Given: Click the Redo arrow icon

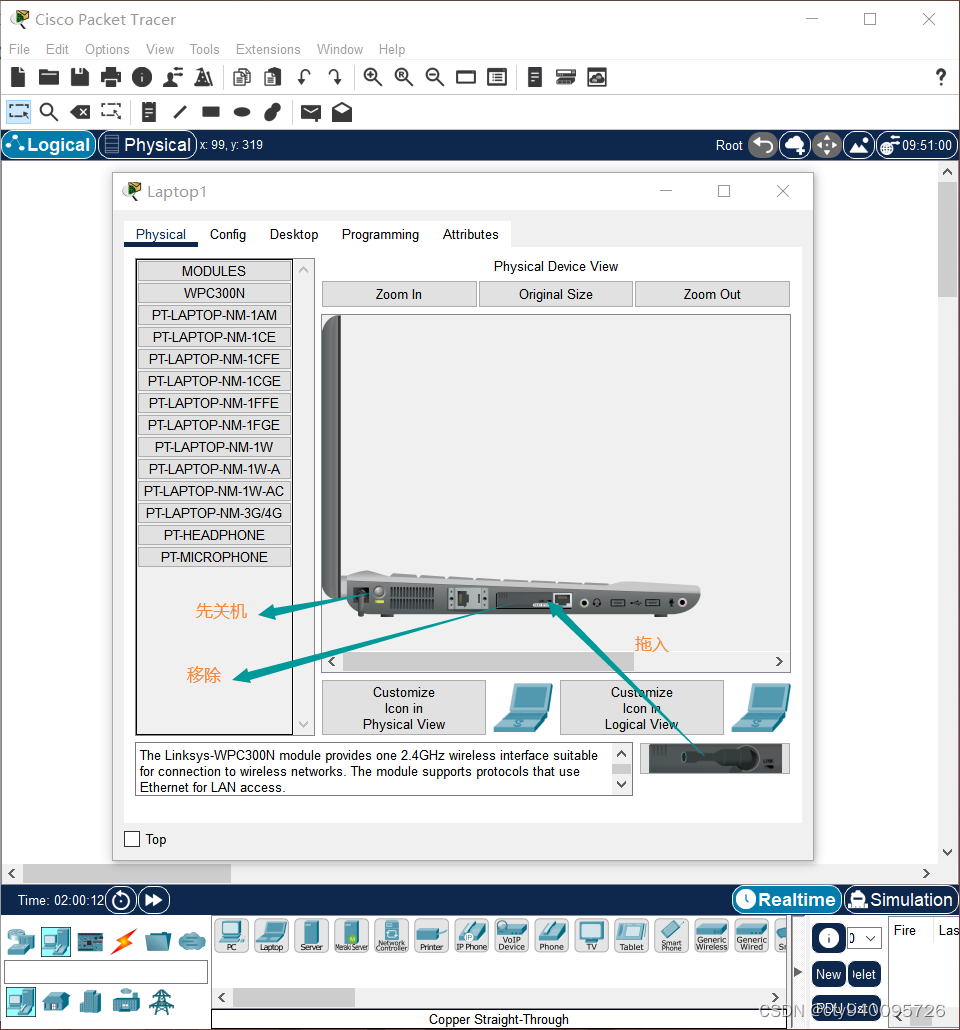Looking at the screenshot, I should click(335, 78).
